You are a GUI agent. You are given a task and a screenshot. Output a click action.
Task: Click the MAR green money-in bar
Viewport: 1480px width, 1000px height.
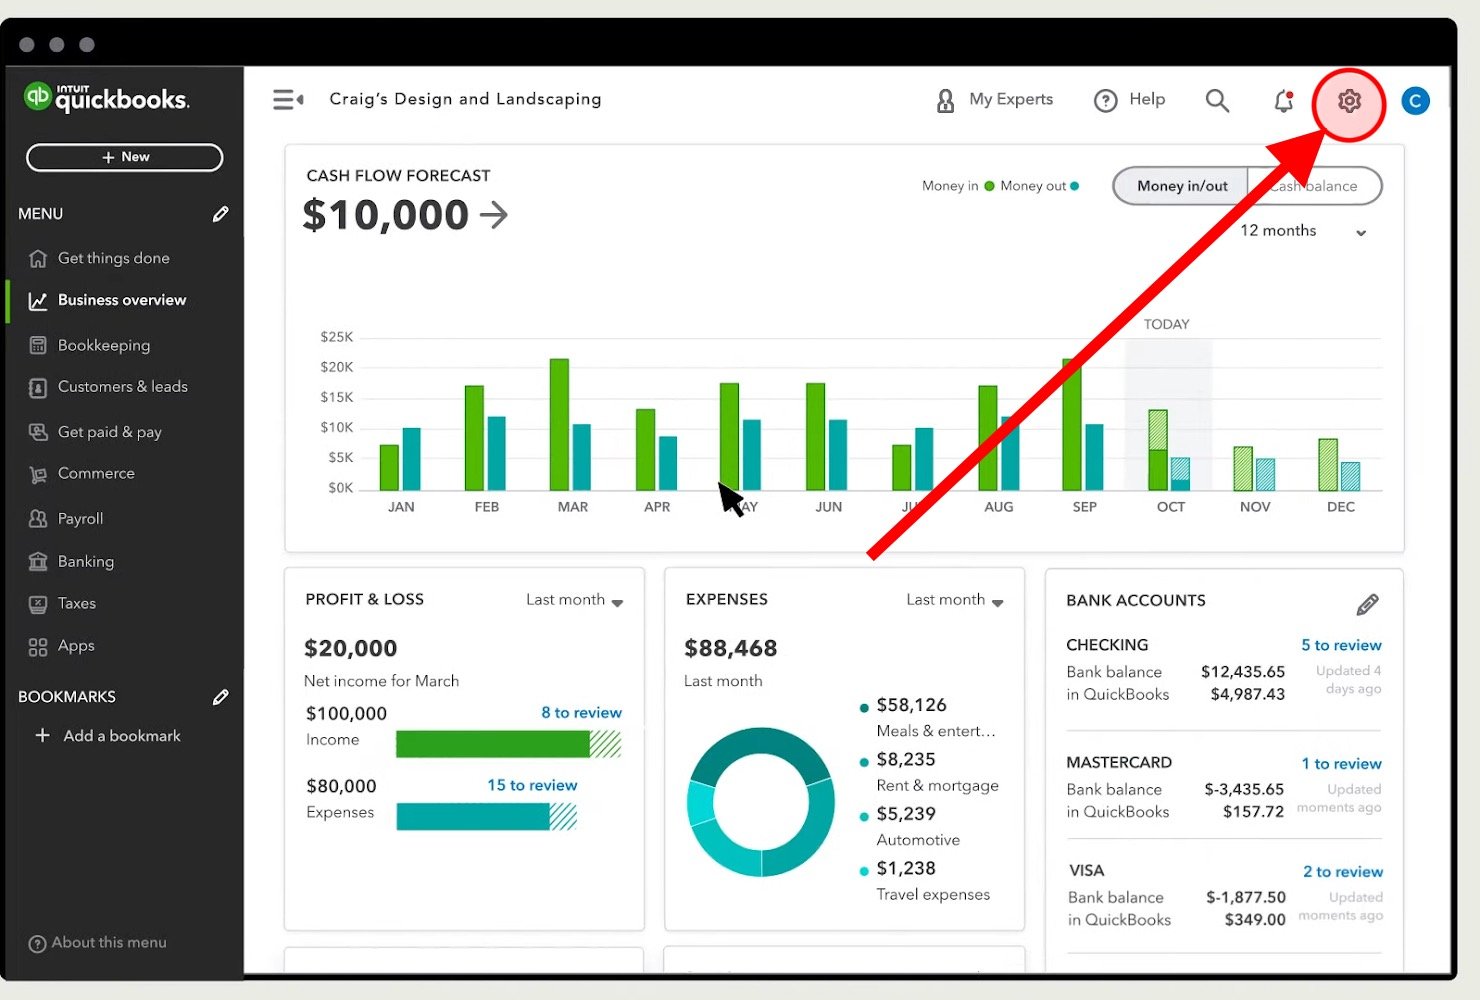[x=559, y=424]
